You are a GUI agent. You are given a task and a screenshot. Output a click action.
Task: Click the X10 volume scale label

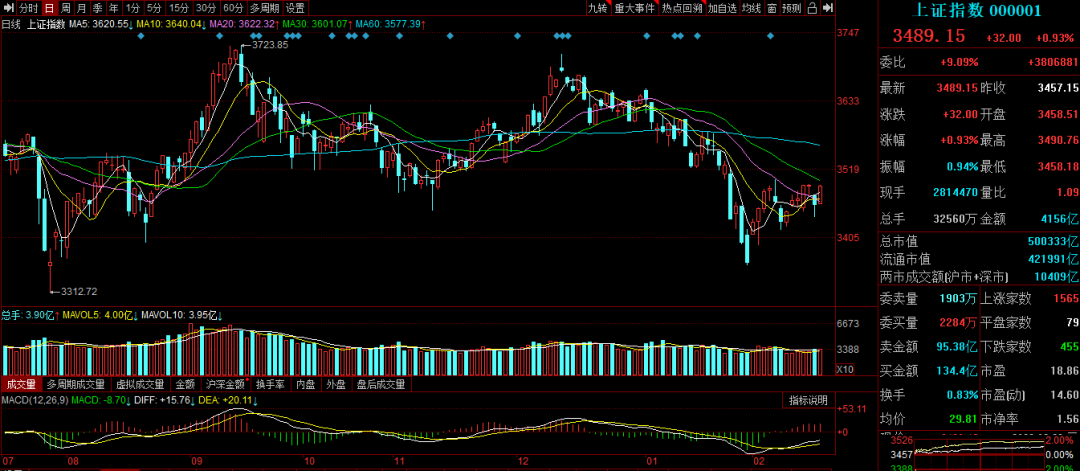[x=846, y=368]
